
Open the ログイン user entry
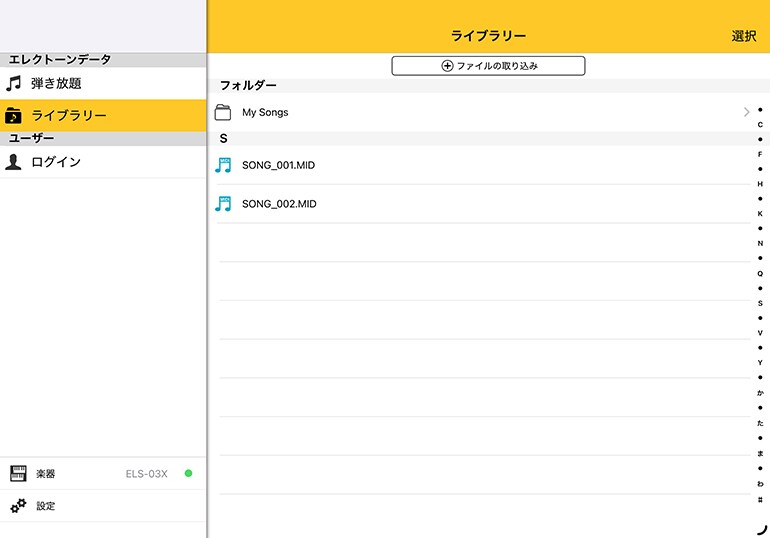[103, 162]
